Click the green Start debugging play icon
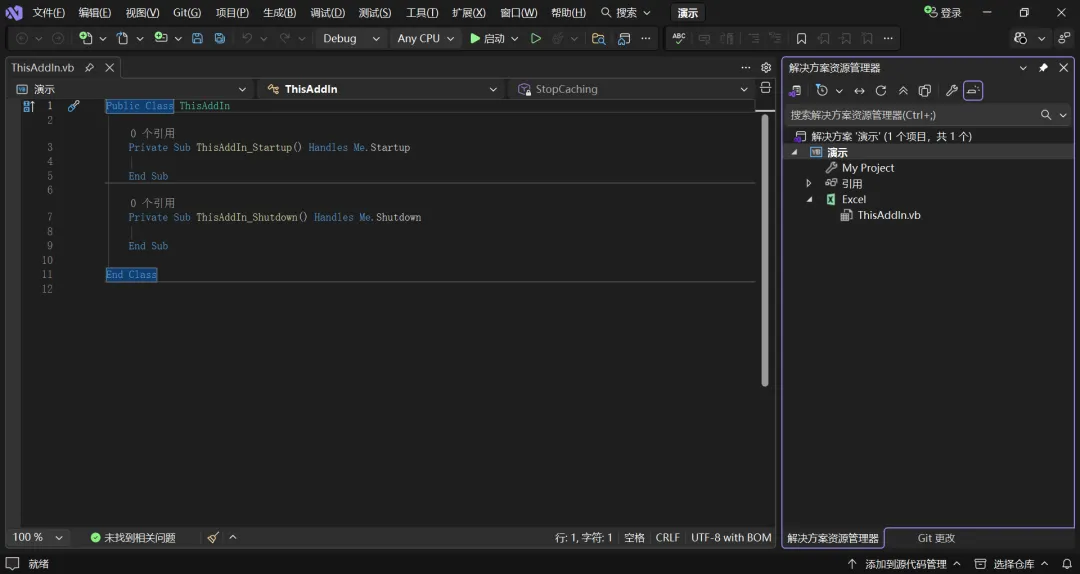Image resolution: width=1080 pixels, height=574 pixels. (x=475, y=38)
